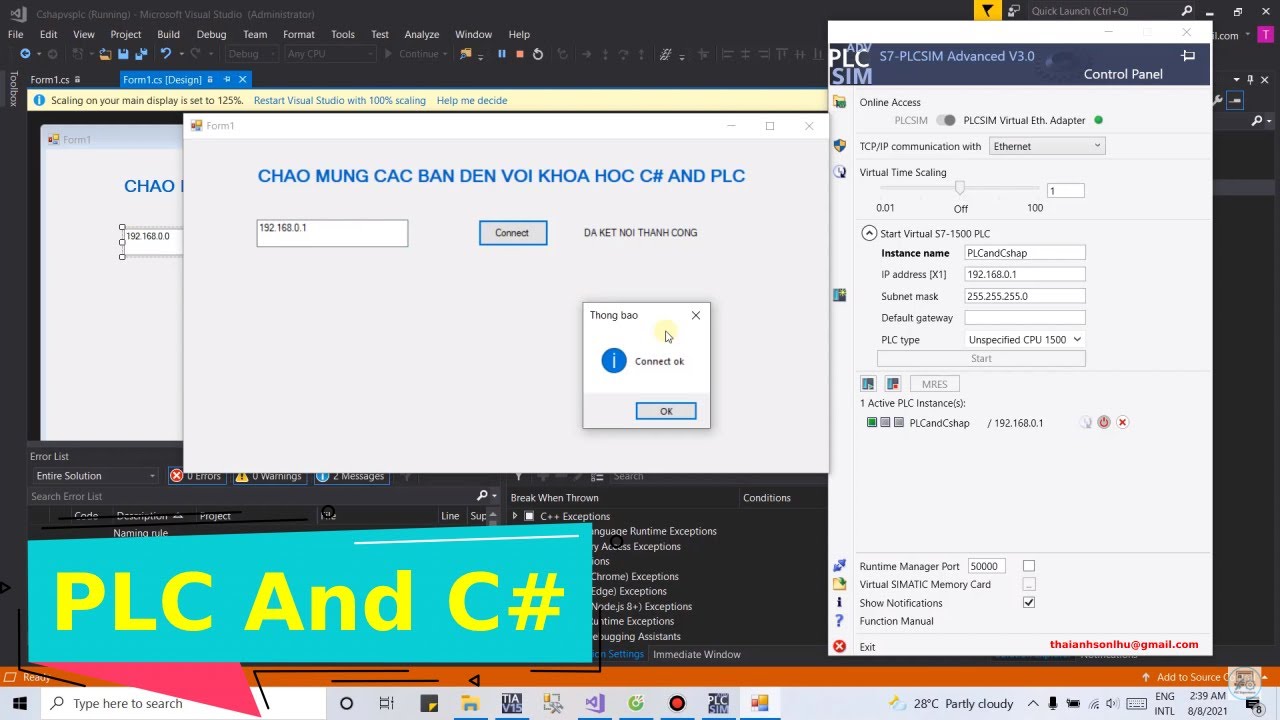The width and height of the screenshot is (1280, 720).
Task: Open the Function Manual
Action: pyautogui.click(x=896, y=621)
